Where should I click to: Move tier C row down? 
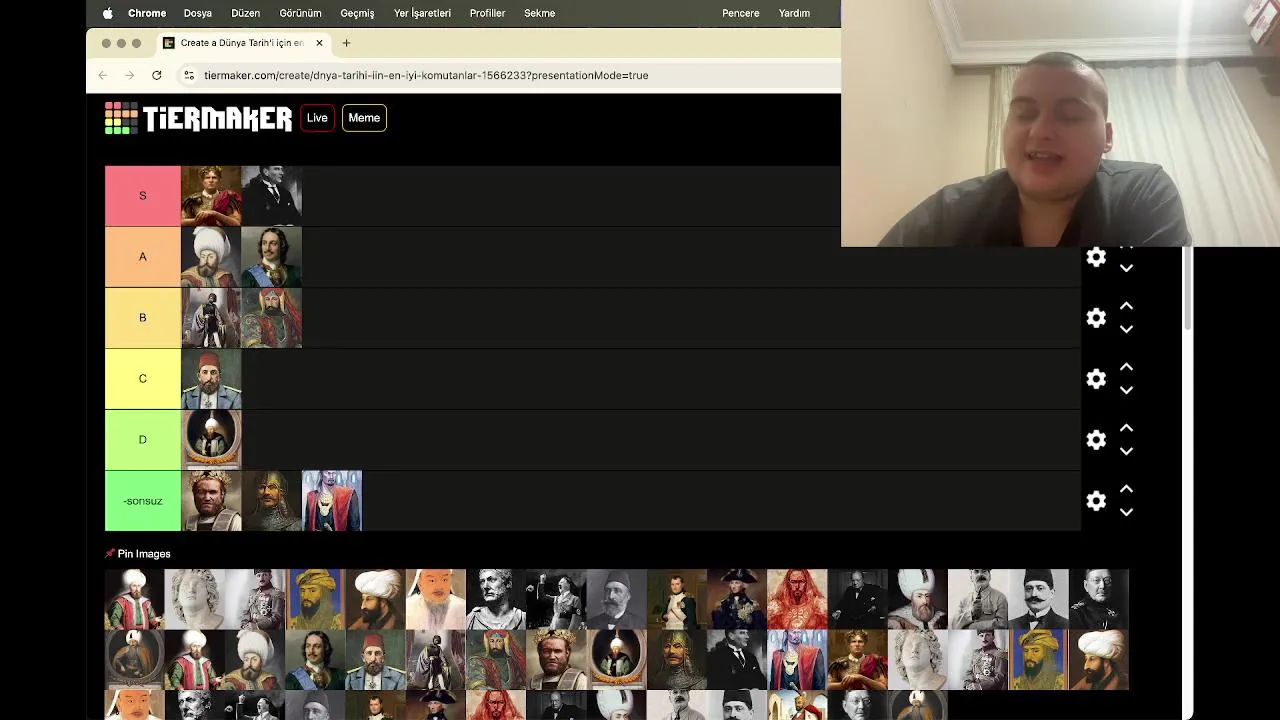[x=1126, y=390]
